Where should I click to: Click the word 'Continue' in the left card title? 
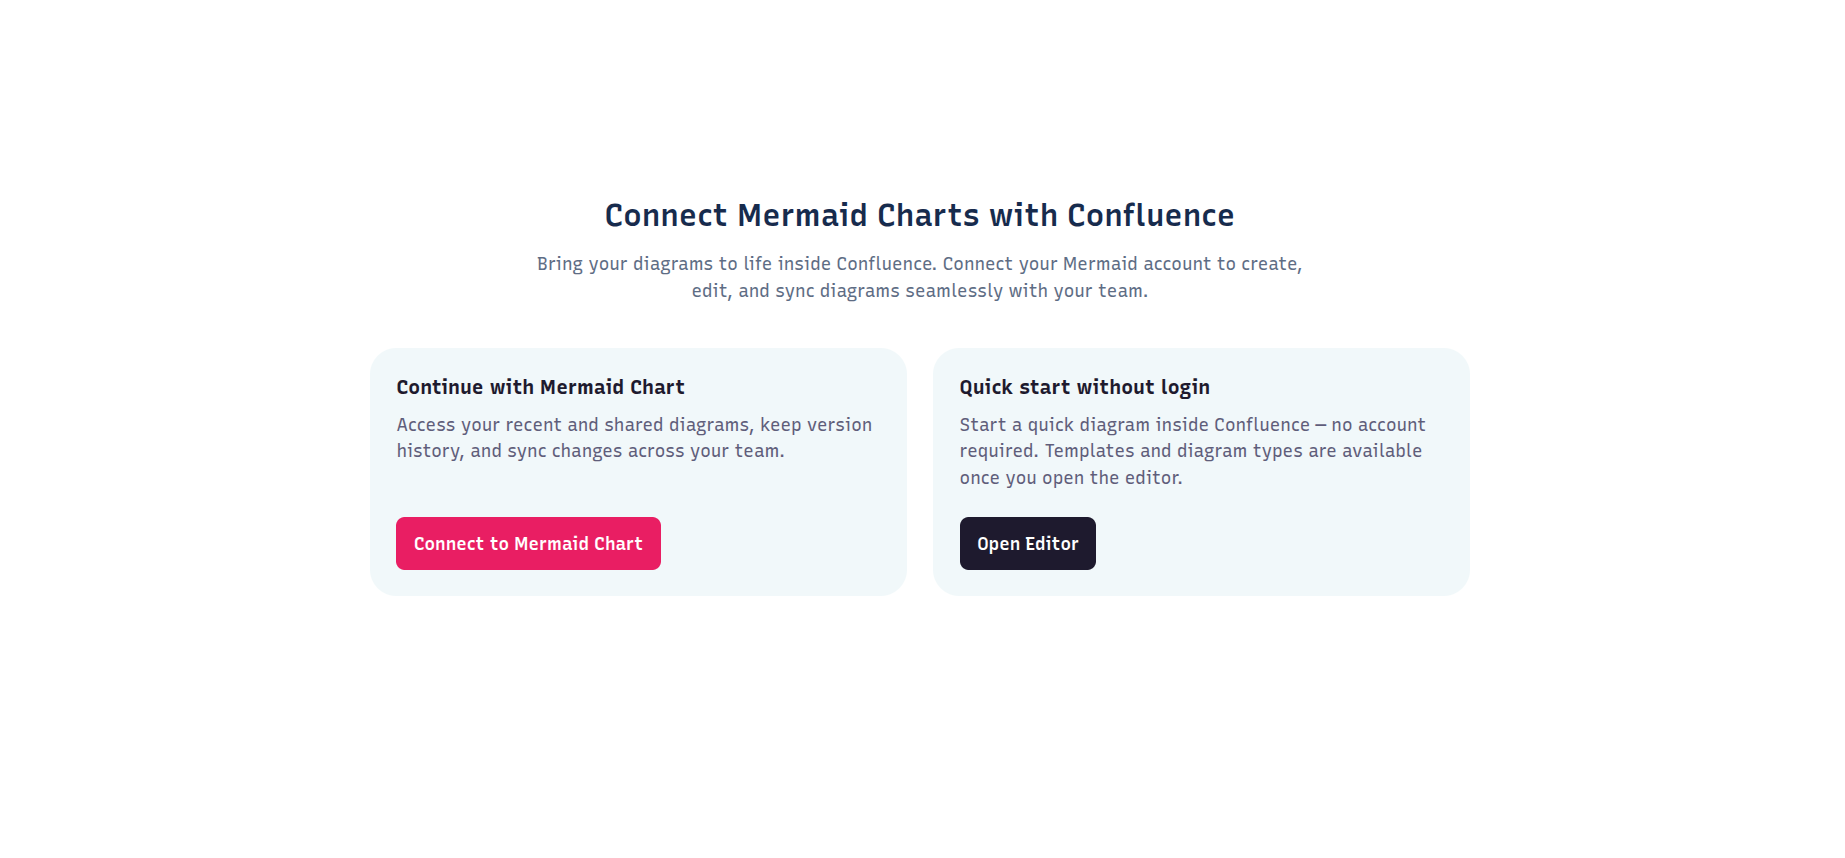click(x=440, y=388)
